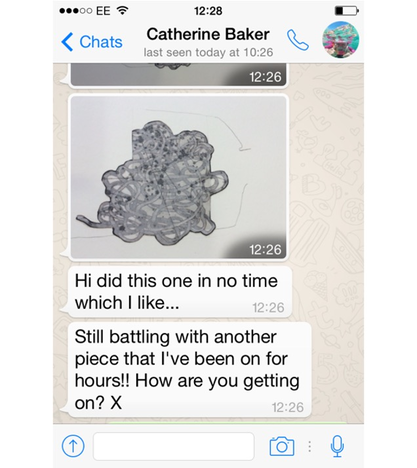Go back to Chats list

click(92, 42)
